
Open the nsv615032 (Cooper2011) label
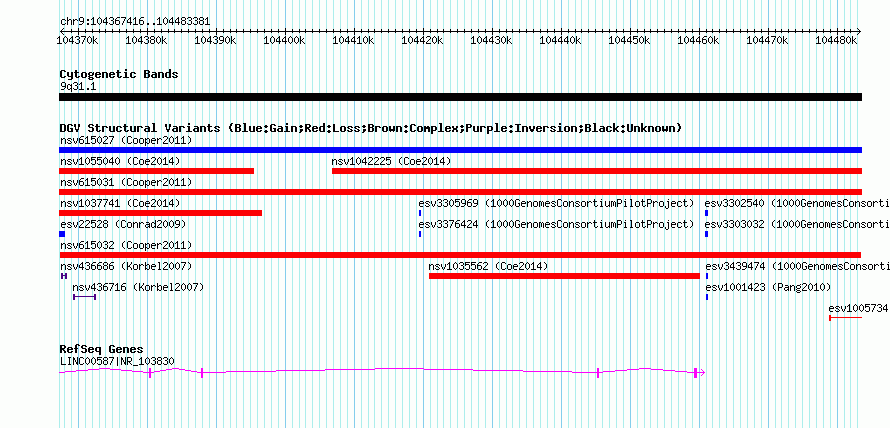126,245
